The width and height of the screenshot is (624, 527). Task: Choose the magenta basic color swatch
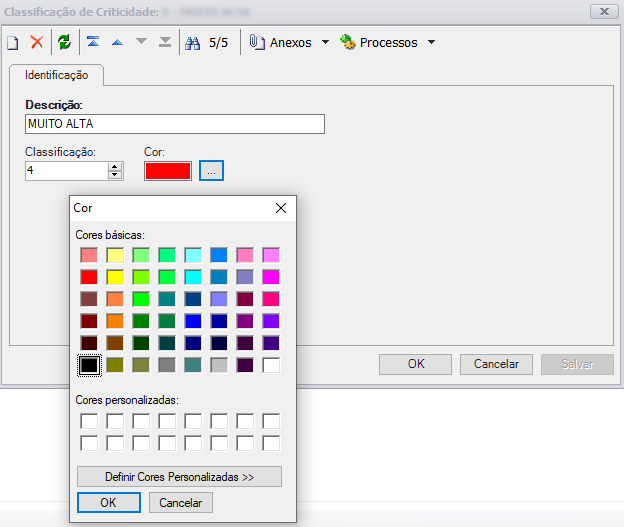pyautogui.click(x=271, y=277)
